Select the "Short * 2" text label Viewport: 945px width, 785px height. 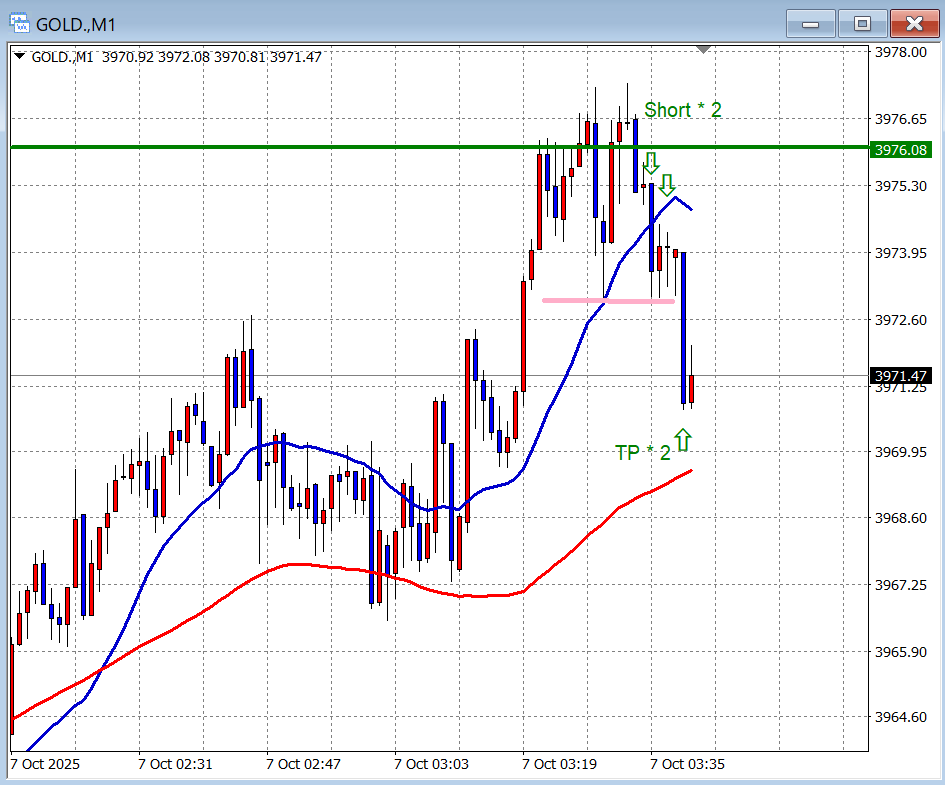click(682, 110)
